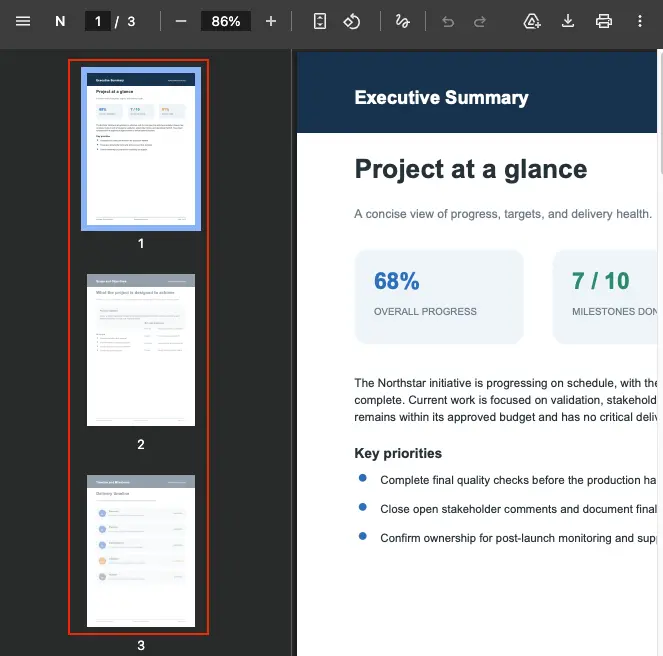Print the document
This screenshot has height=656, width=663.
tap(603, 21)
